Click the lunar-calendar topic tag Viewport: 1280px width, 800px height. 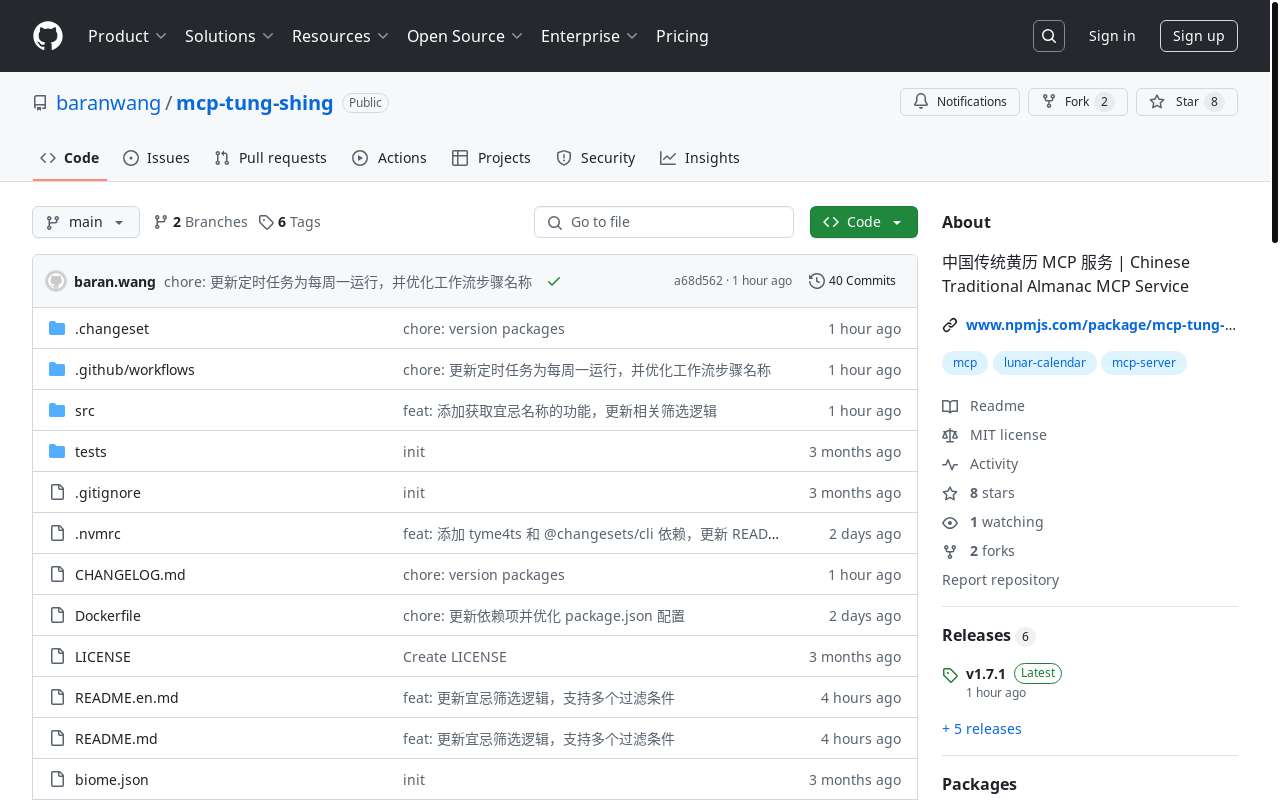(x=1044, y=363)
